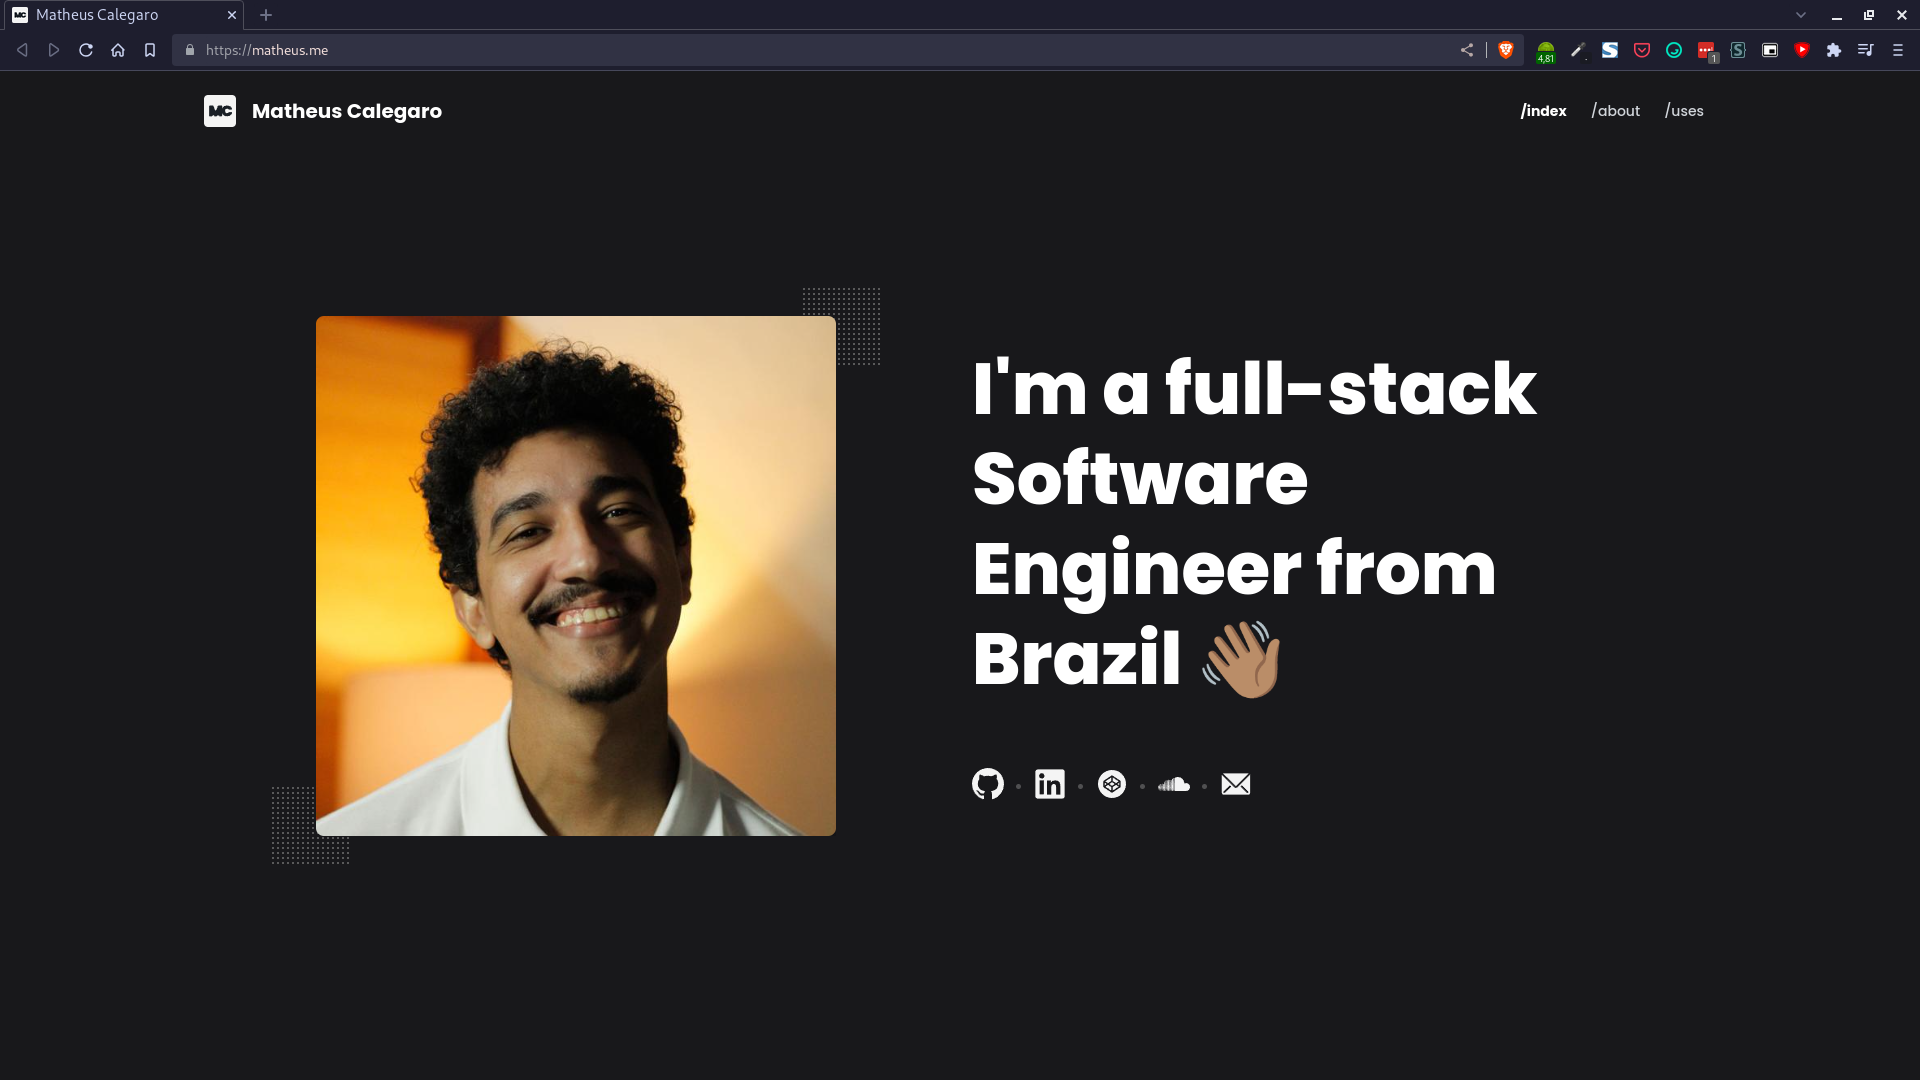The width and height of the screenshot is (1920, 1080).
Task: Click the matheus.me address bar
Action: (x=820, y=50)
